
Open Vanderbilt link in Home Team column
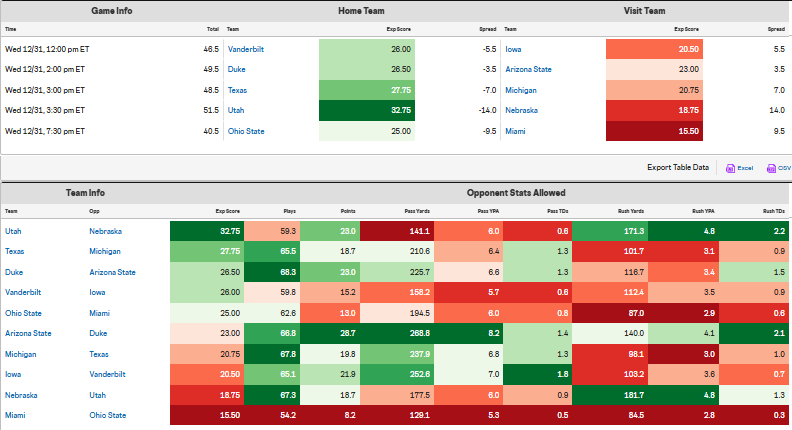(245, 50)
